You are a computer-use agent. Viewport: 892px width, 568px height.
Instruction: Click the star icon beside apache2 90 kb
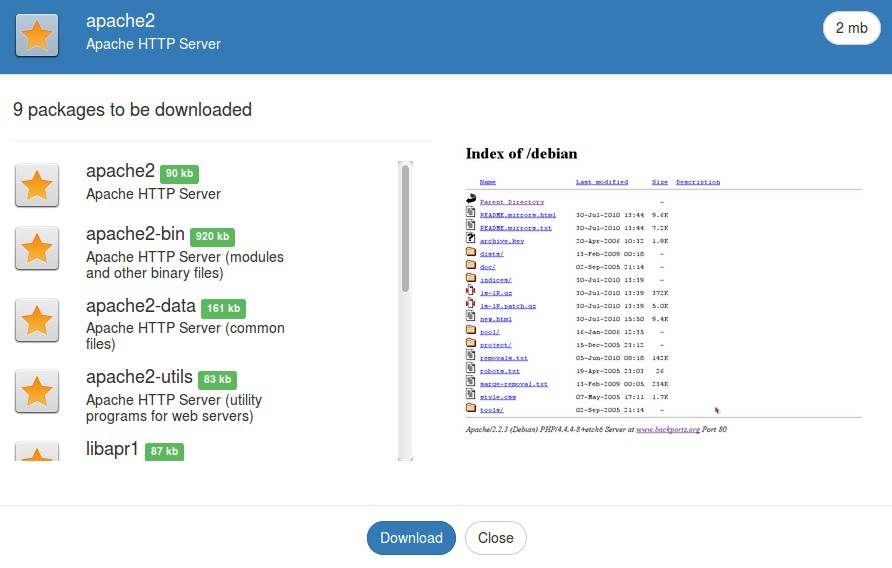click(37, 185)
